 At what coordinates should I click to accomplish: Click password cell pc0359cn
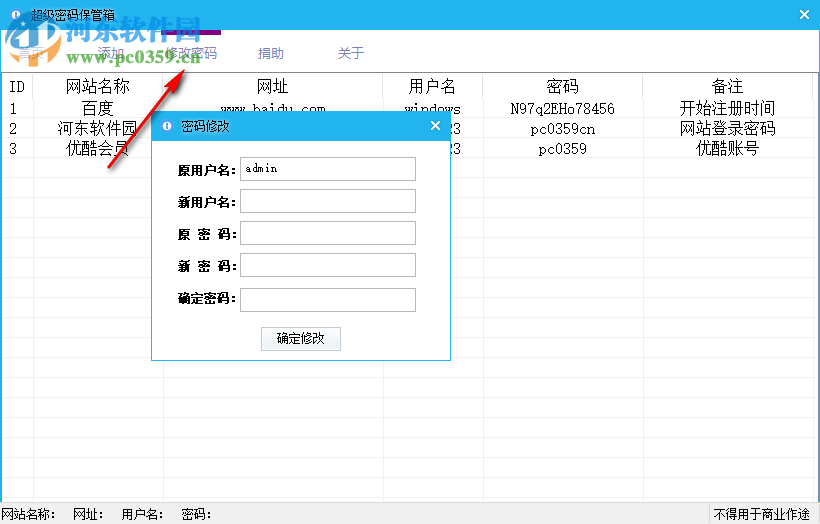(x=562, y=129)
